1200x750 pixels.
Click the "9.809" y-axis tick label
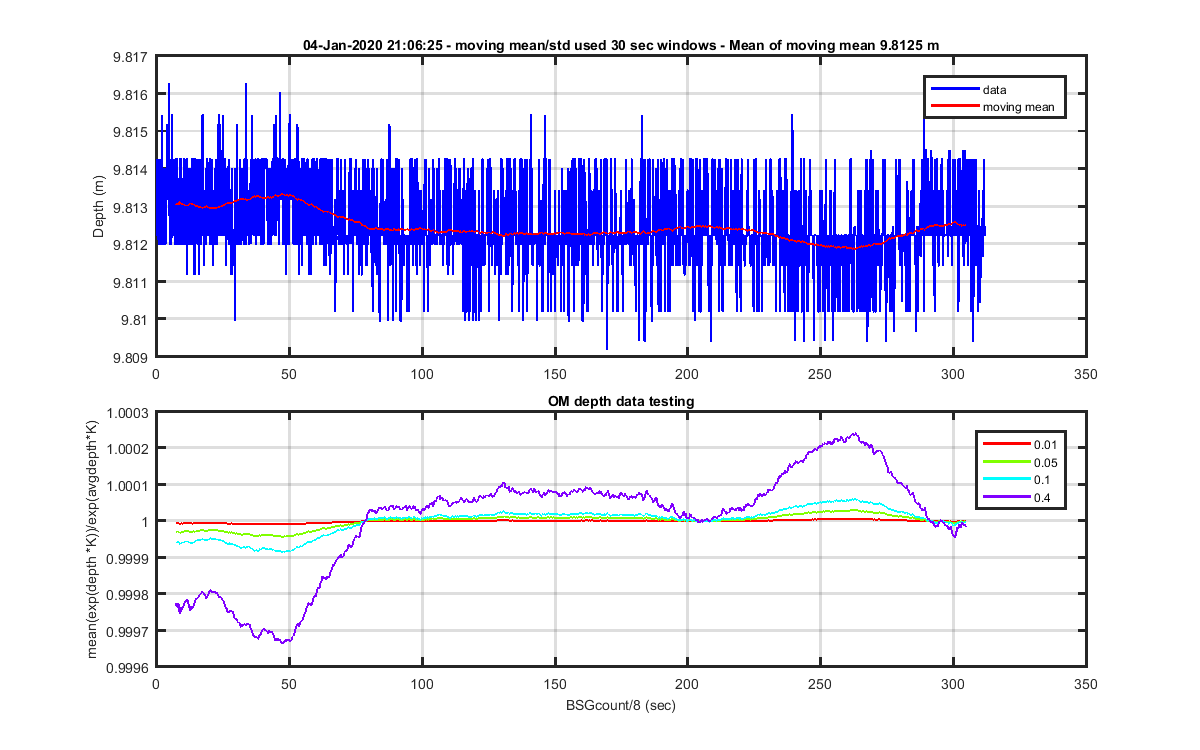[x=131, y=357]
